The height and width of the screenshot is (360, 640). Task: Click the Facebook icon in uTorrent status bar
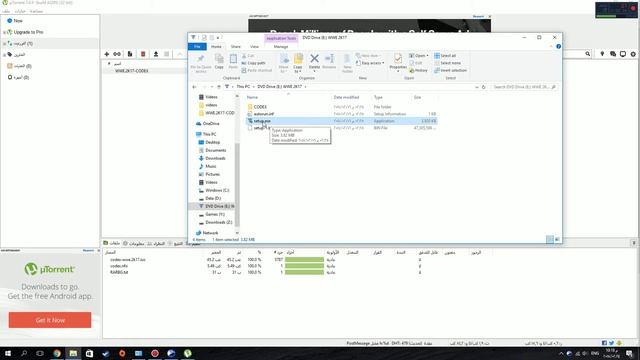(x=604, y=343)
